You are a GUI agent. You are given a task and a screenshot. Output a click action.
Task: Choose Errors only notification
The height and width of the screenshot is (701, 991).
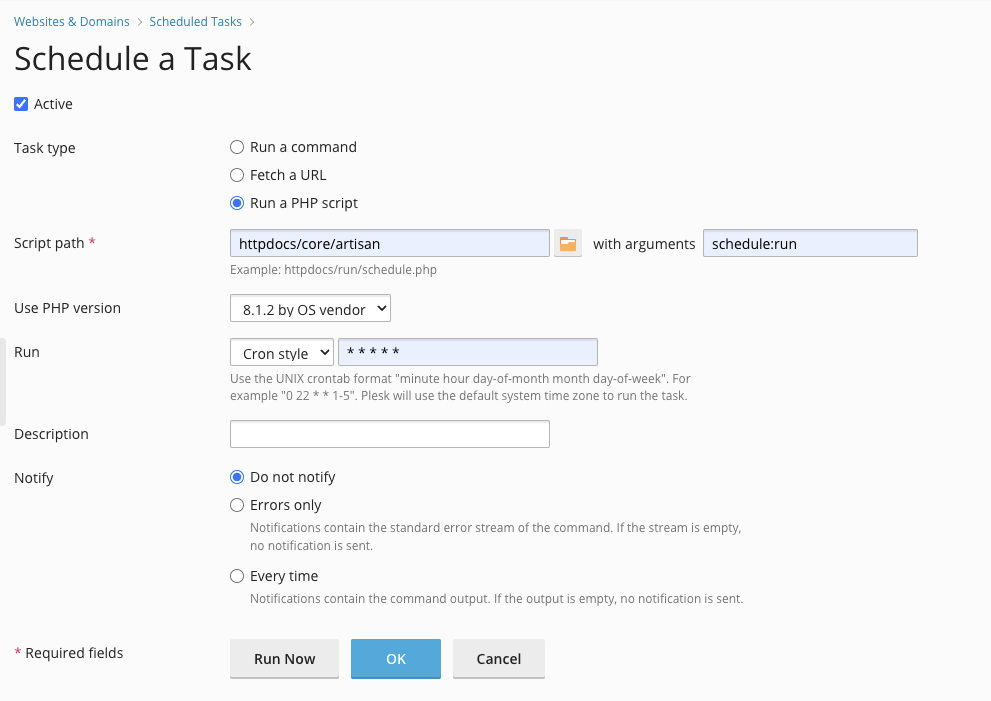pyautogui.click(x=237, y=505)
